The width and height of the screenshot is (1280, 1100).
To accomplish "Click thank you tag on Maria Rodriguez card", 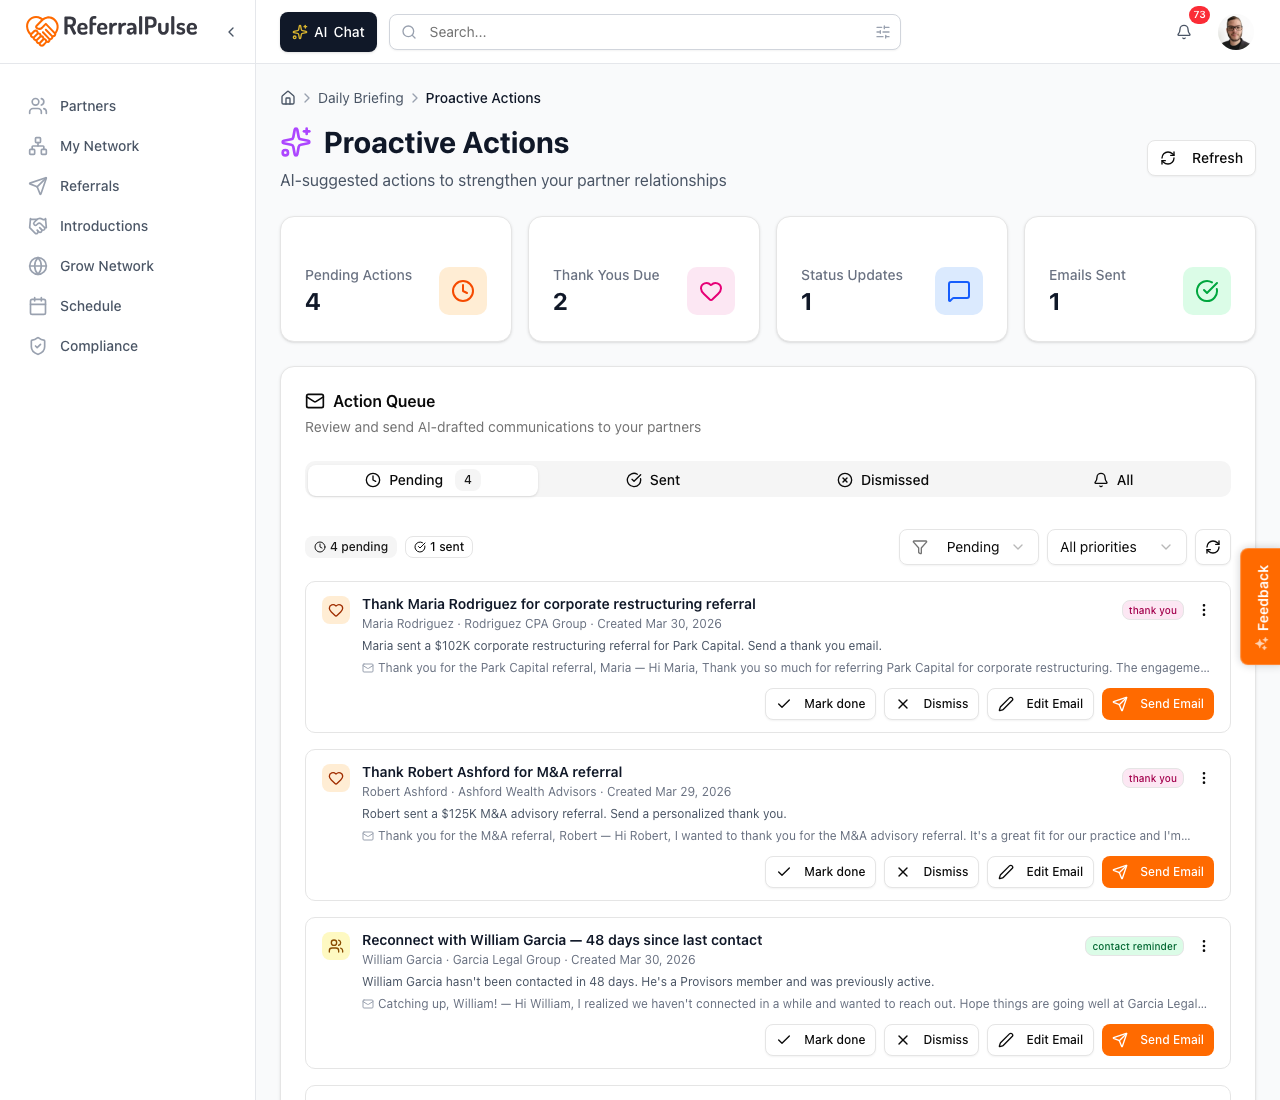I will tap(1153, 610).
